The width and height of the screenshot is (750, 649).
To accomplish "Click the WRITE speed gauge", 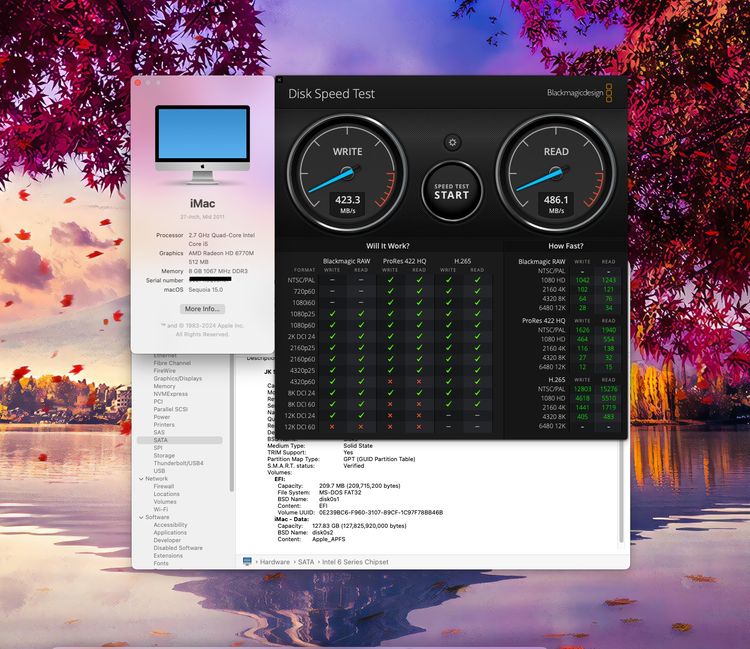I will pos(347,173).
